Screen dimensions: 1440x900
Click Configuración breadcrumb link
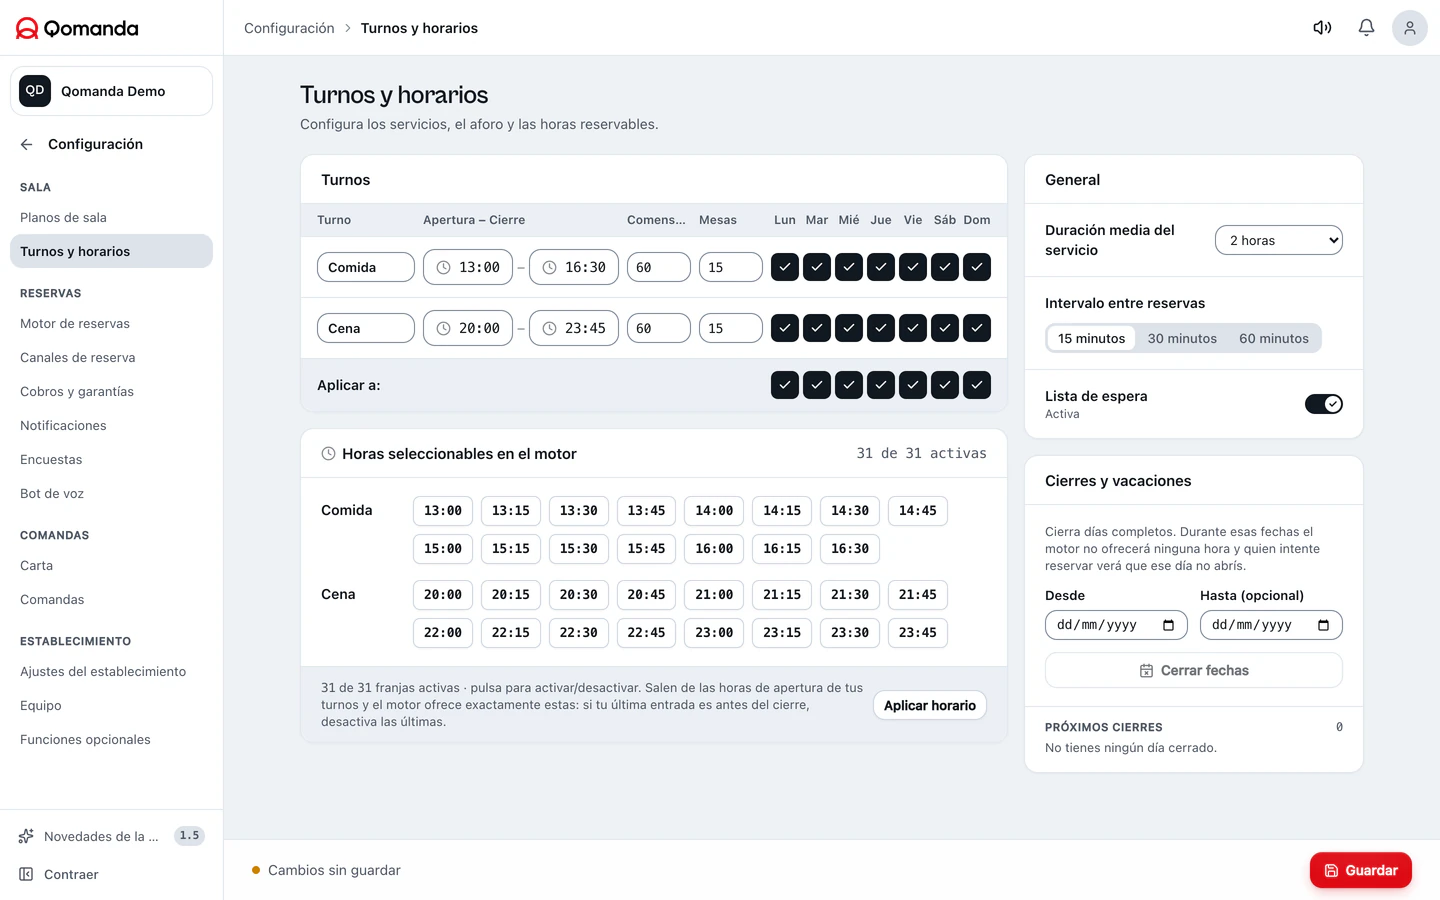point(289,28)
